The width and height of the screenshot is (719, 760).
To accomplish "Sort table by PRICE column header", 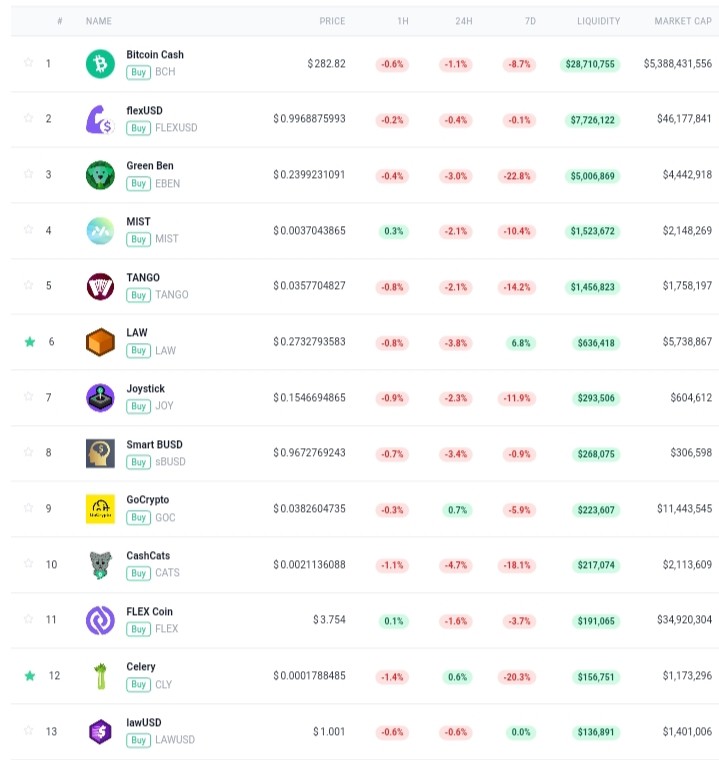I will point(332,21).
